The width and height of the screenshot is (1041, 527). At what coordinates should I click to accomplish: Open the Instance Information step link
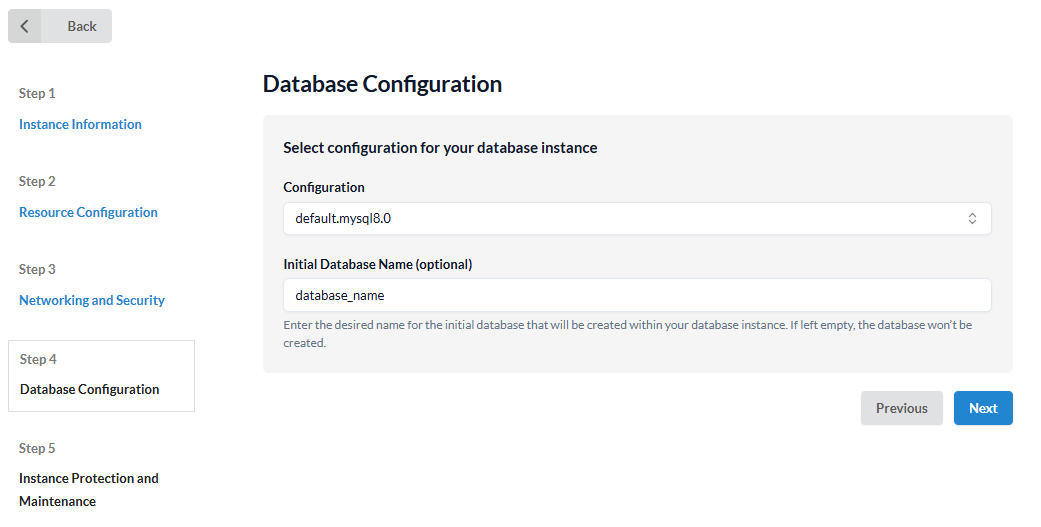[80, 124]
